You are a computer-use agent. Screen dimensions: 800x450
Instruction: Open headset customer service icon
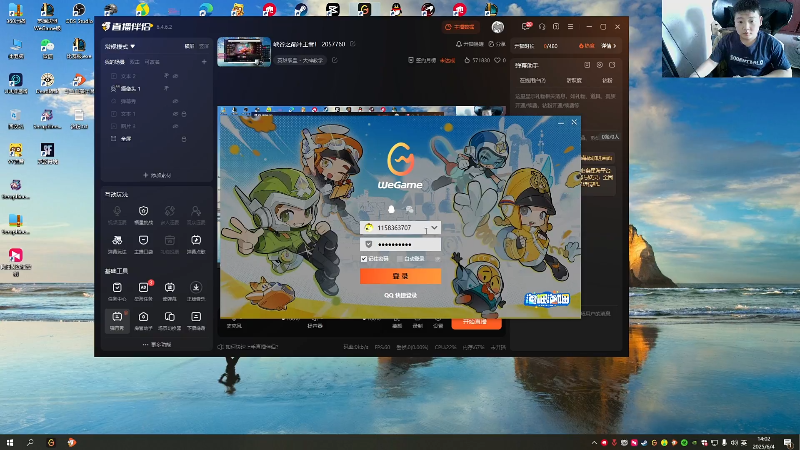click(x=542, y=27)
